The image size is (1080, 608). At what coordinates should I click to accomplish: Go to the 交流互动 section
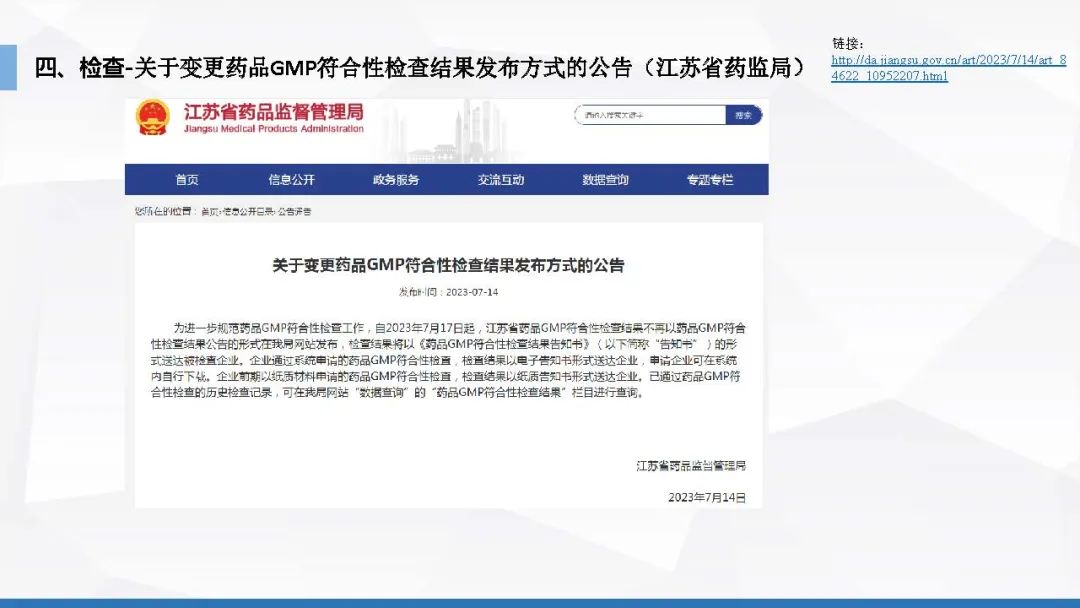click(x=500, y=180)
